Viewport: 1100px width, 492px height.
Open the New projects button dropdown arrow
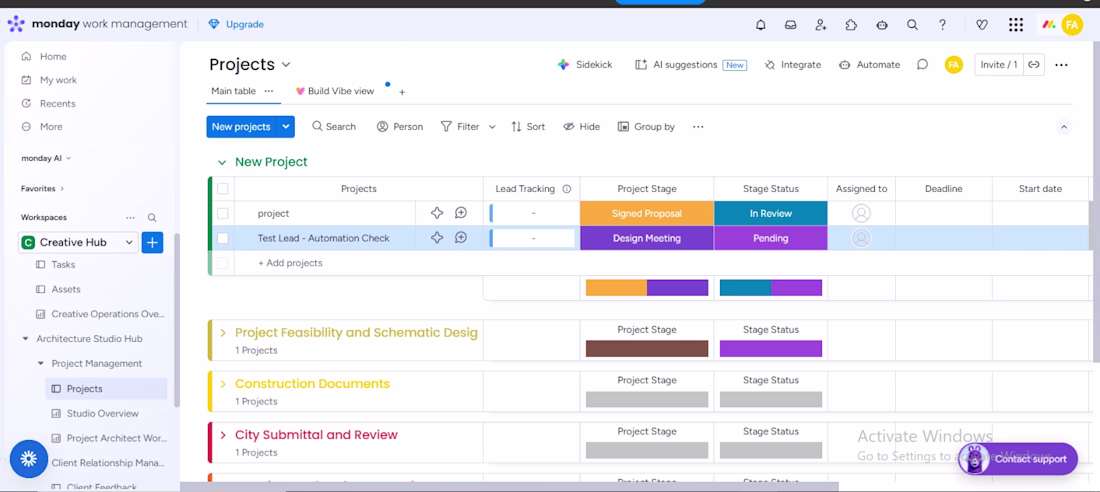[286, 127]
